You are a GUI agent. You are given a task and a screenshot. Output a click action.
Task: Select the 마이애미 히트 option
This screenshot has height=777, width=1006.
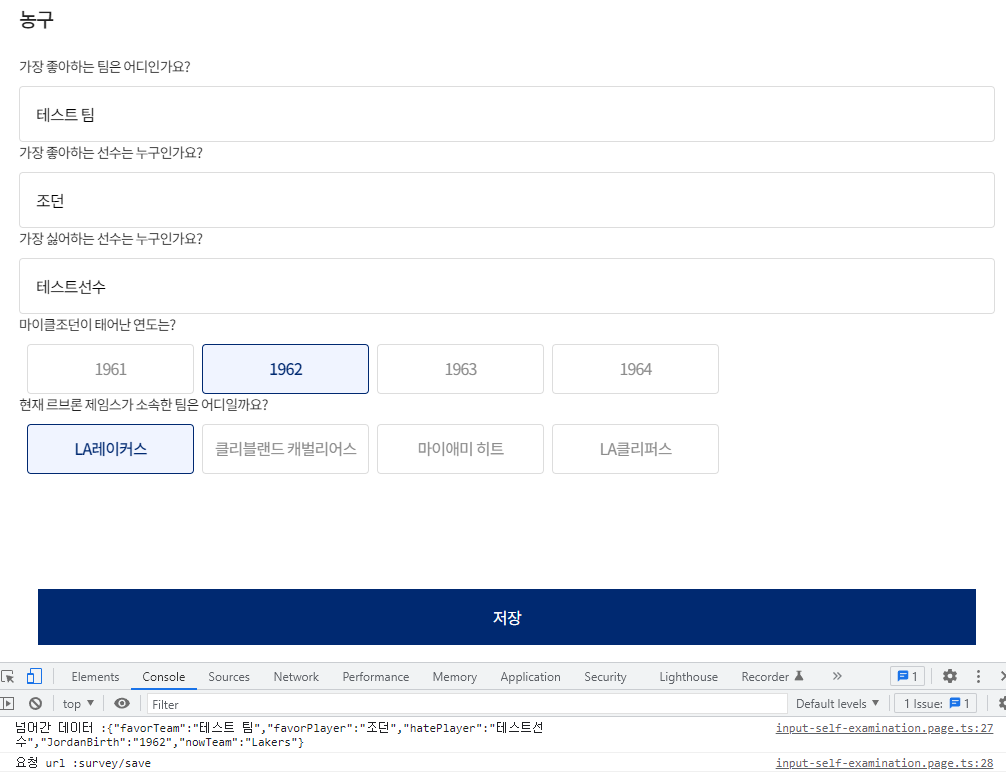pyautogui.click(x=461, y=449)
